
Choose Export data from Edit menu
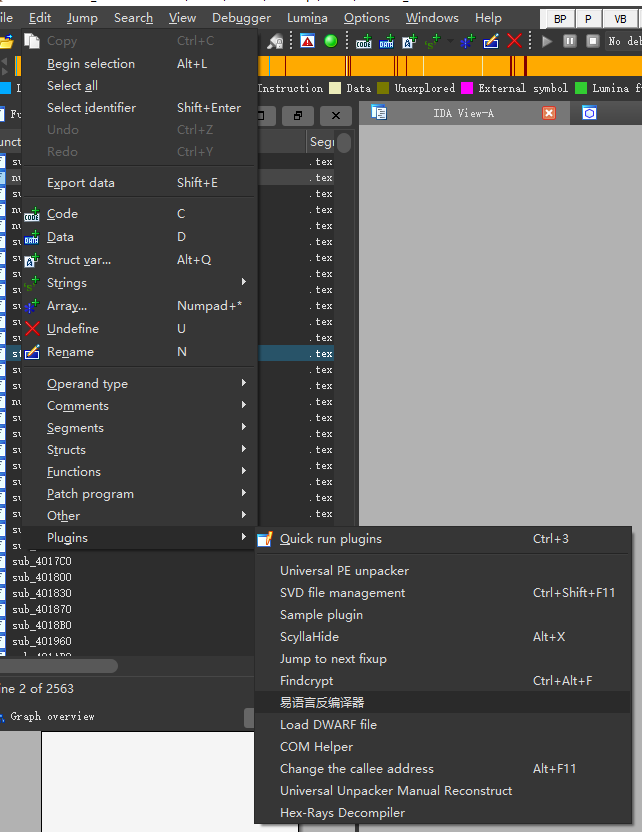pyautogui.click(x=81, y=183)
